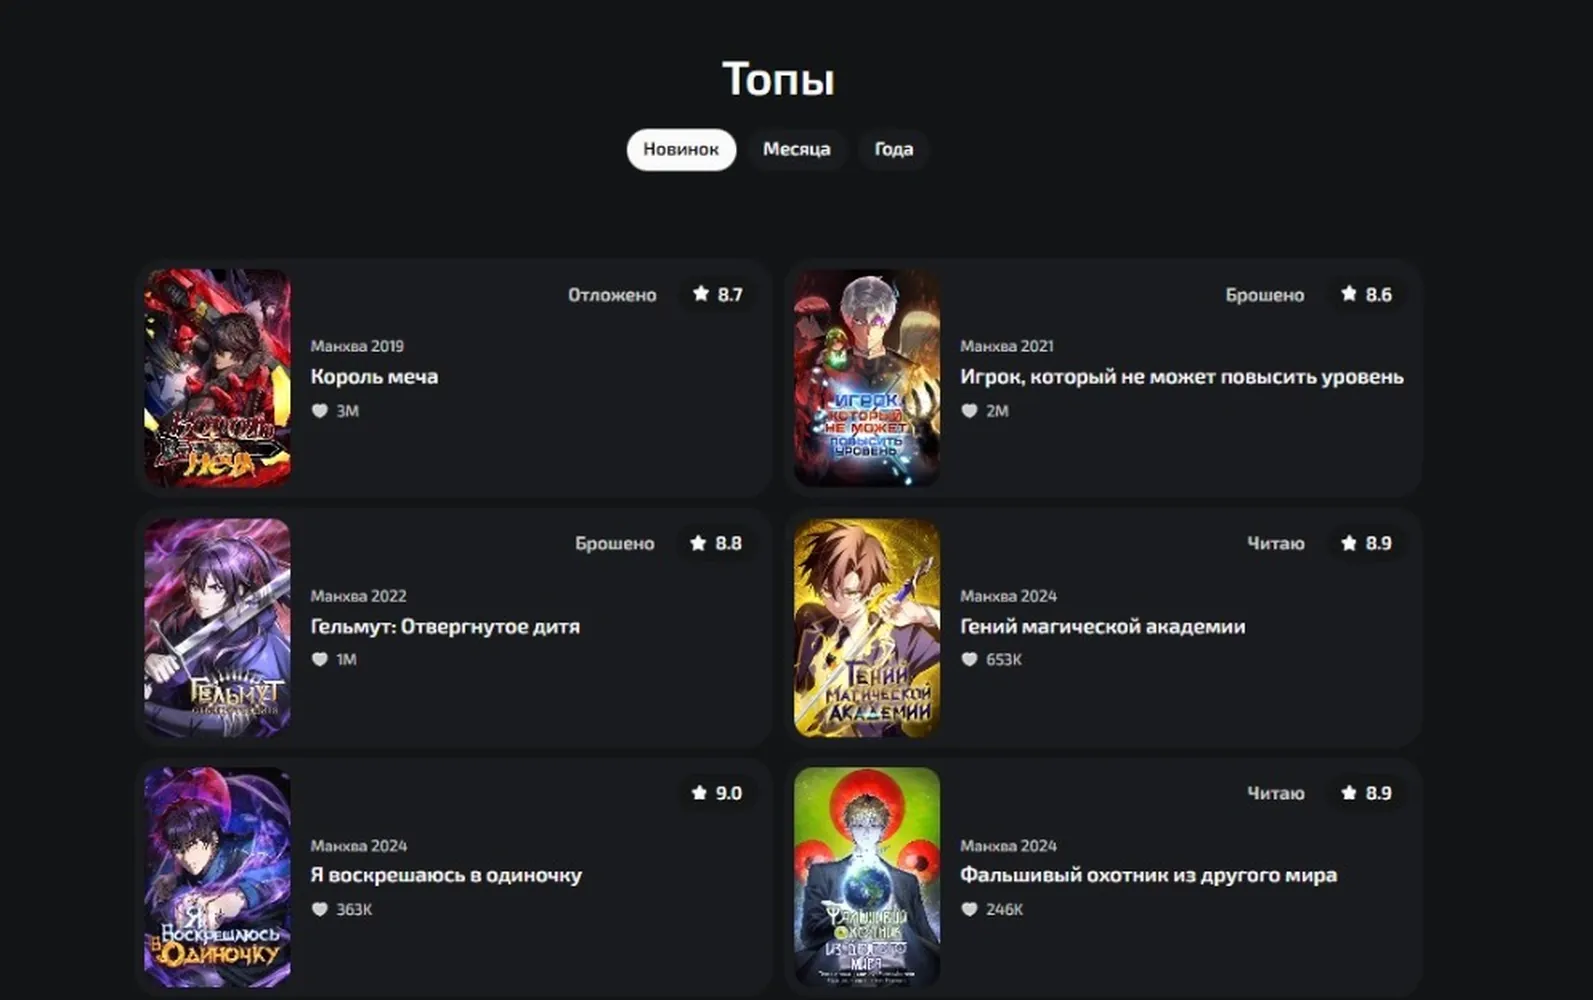The width and height of the screenshot is (1593, 1000).
Task: Open Гений магической академии cover image
Action: click(x=867, y=628)
